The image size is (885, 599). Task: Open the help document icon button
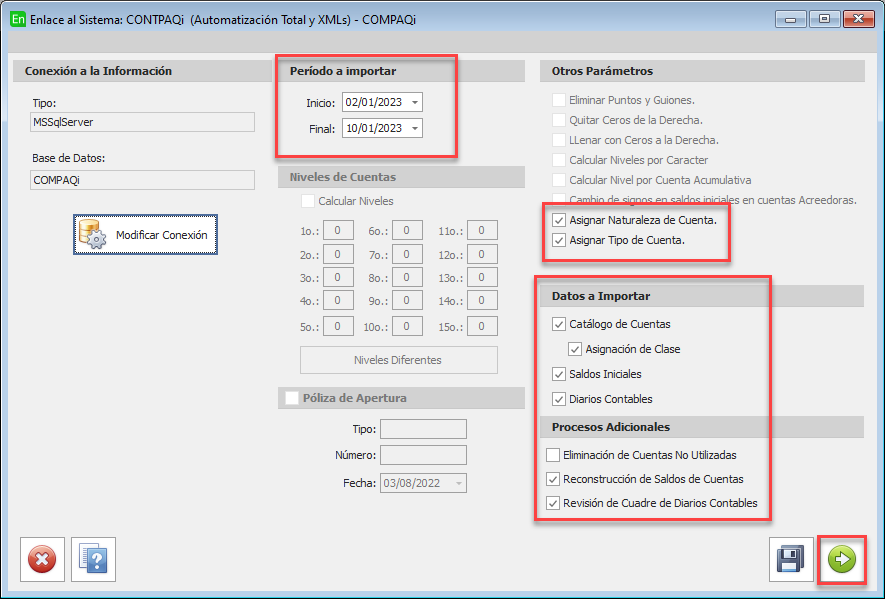pyautogui.click(x=94, y=559)
